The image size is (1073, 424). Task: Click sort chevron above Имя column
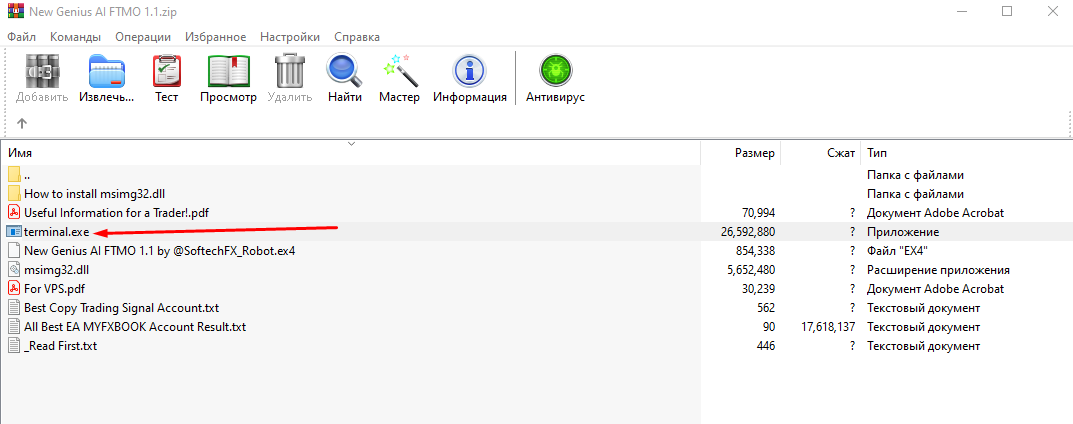point(351,144)
